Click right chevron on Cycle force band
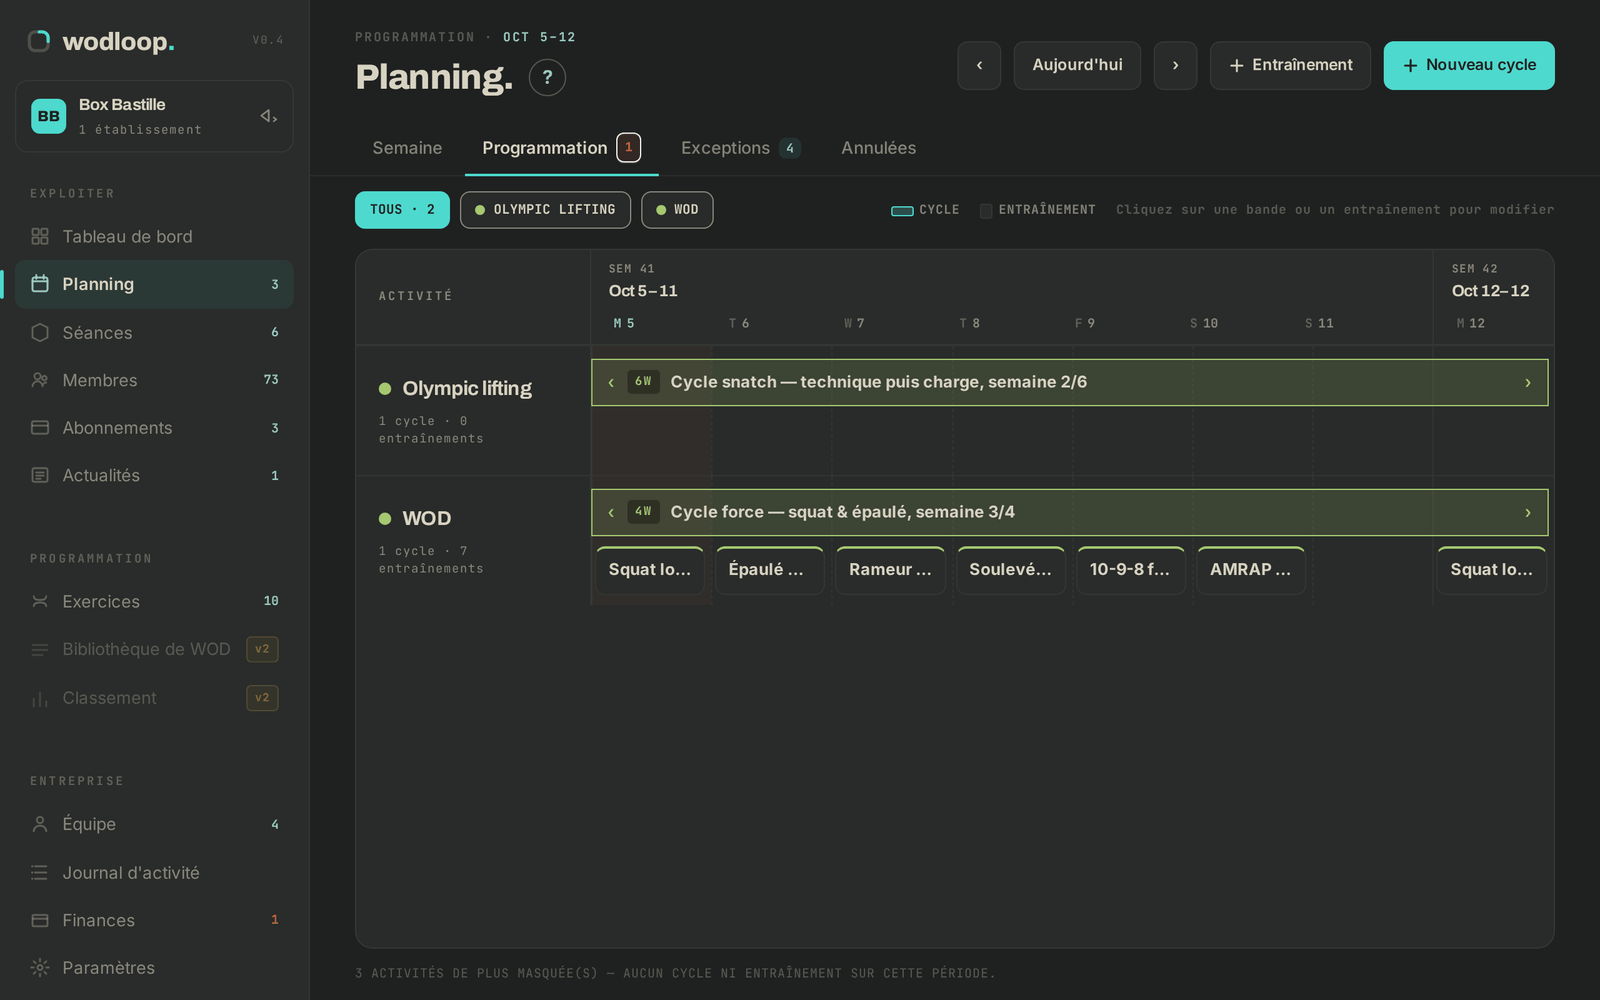This screenshot has height=1000, width=1600. click(1528, 513)
